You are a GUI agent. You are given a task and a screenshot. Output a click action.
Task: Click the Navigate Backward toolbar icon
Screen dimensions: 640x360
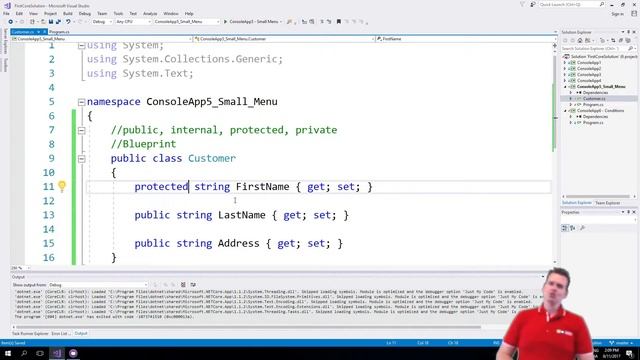pyautogui.click(x=11, y=22)
